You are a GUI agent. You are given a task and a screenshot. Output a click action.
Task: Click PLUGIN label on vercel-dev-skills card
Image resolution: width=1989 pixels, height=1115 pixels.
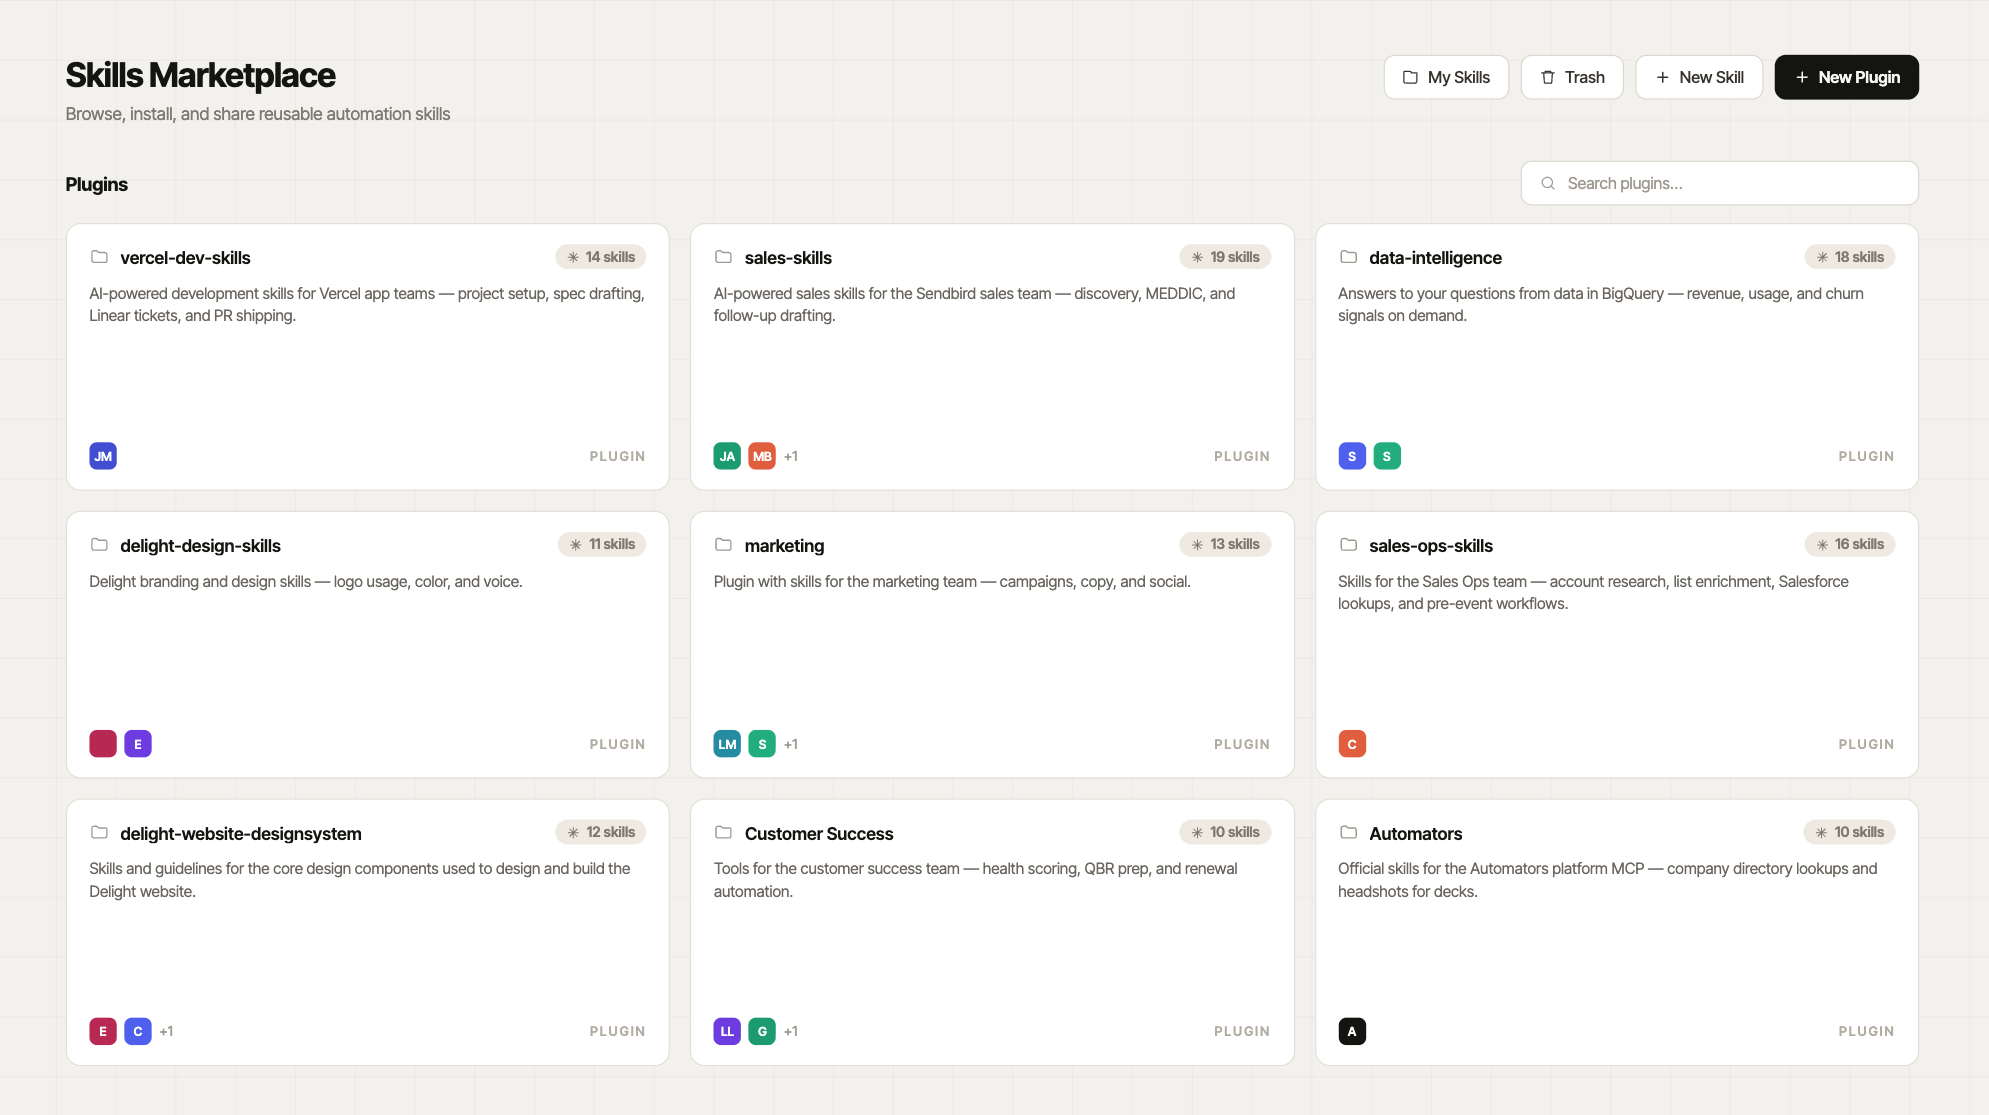click(617, 456)
